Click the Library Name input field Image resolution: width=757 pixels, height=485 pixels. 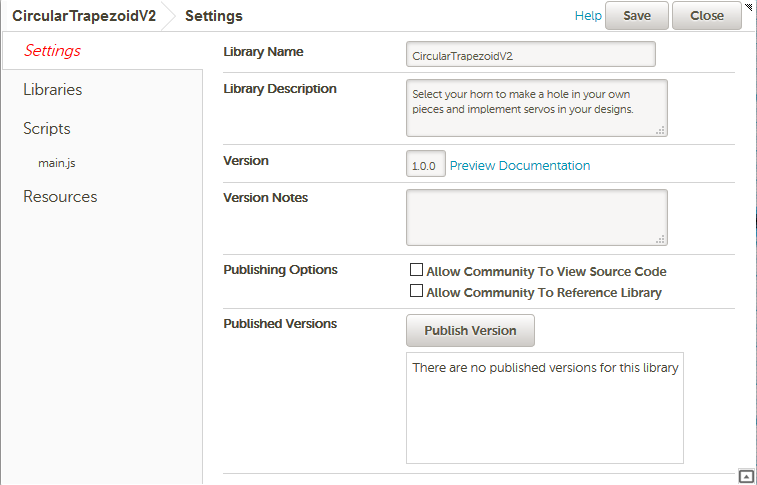pyautogui.click(x=531, y=54)
